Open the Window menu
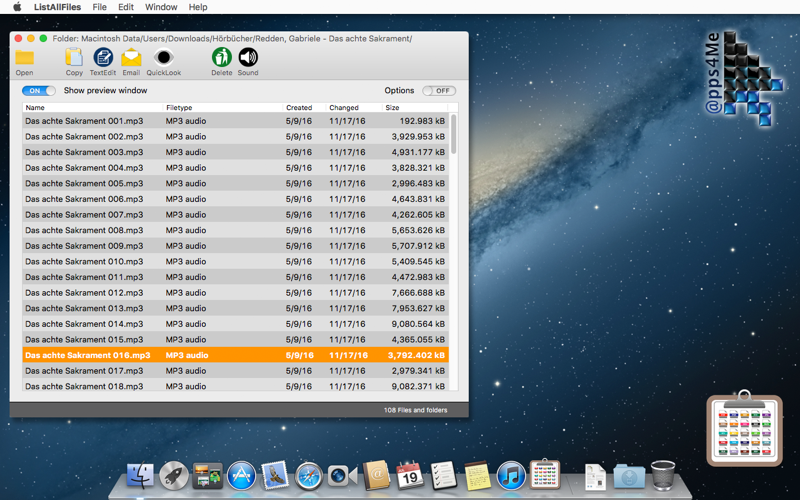Viewport: 800px width, 500px height. tap(161, 7)
